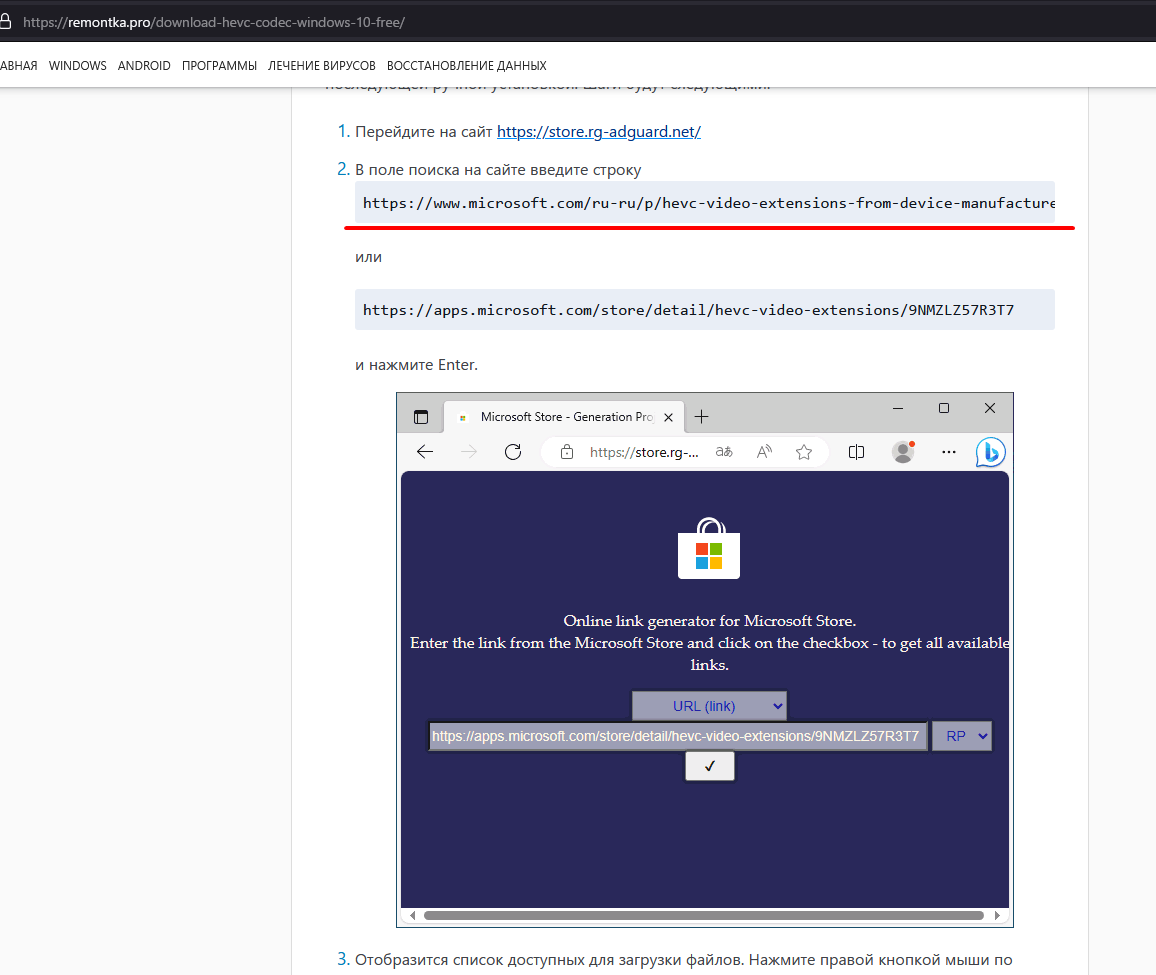Click the Online link generator heading text
This screenshot has height=975, width=1156.
tap(709, 621)
